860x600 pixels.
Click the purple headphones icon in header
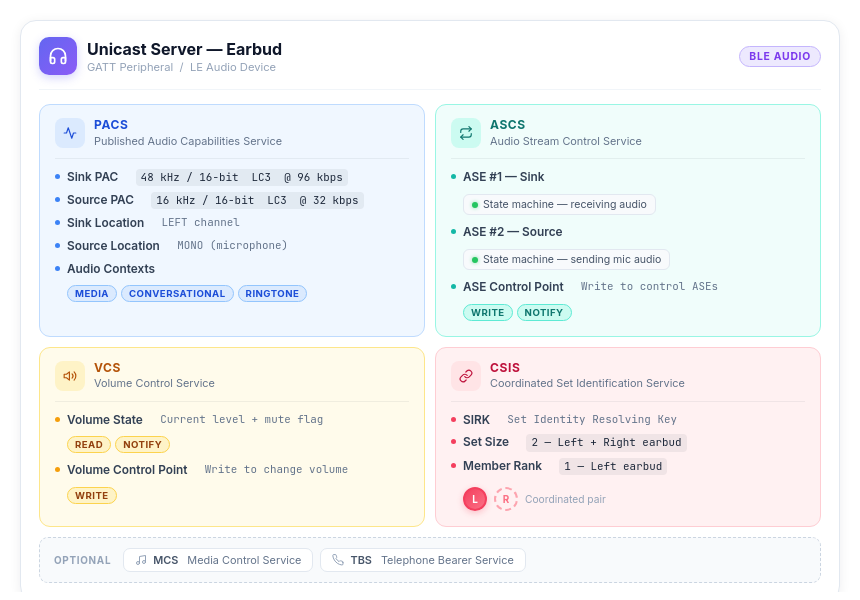58,56
